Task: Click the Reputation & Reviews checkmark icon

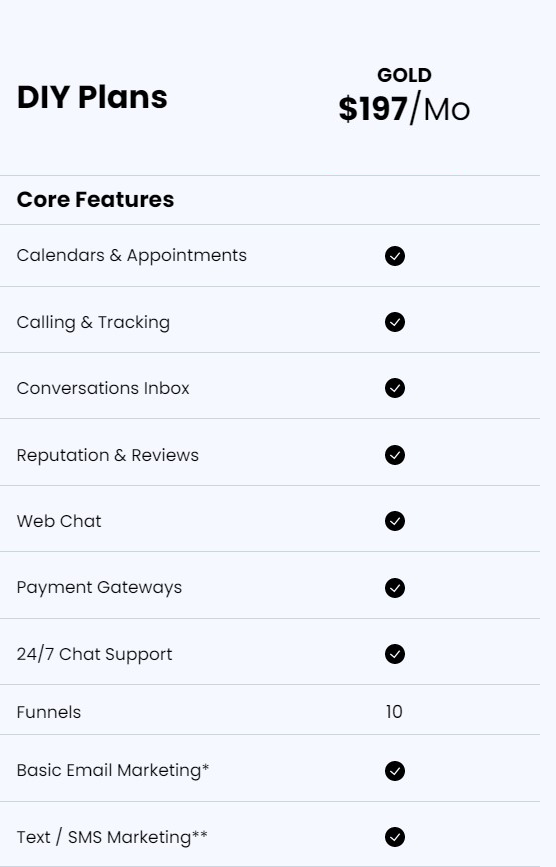Action: 395,455
